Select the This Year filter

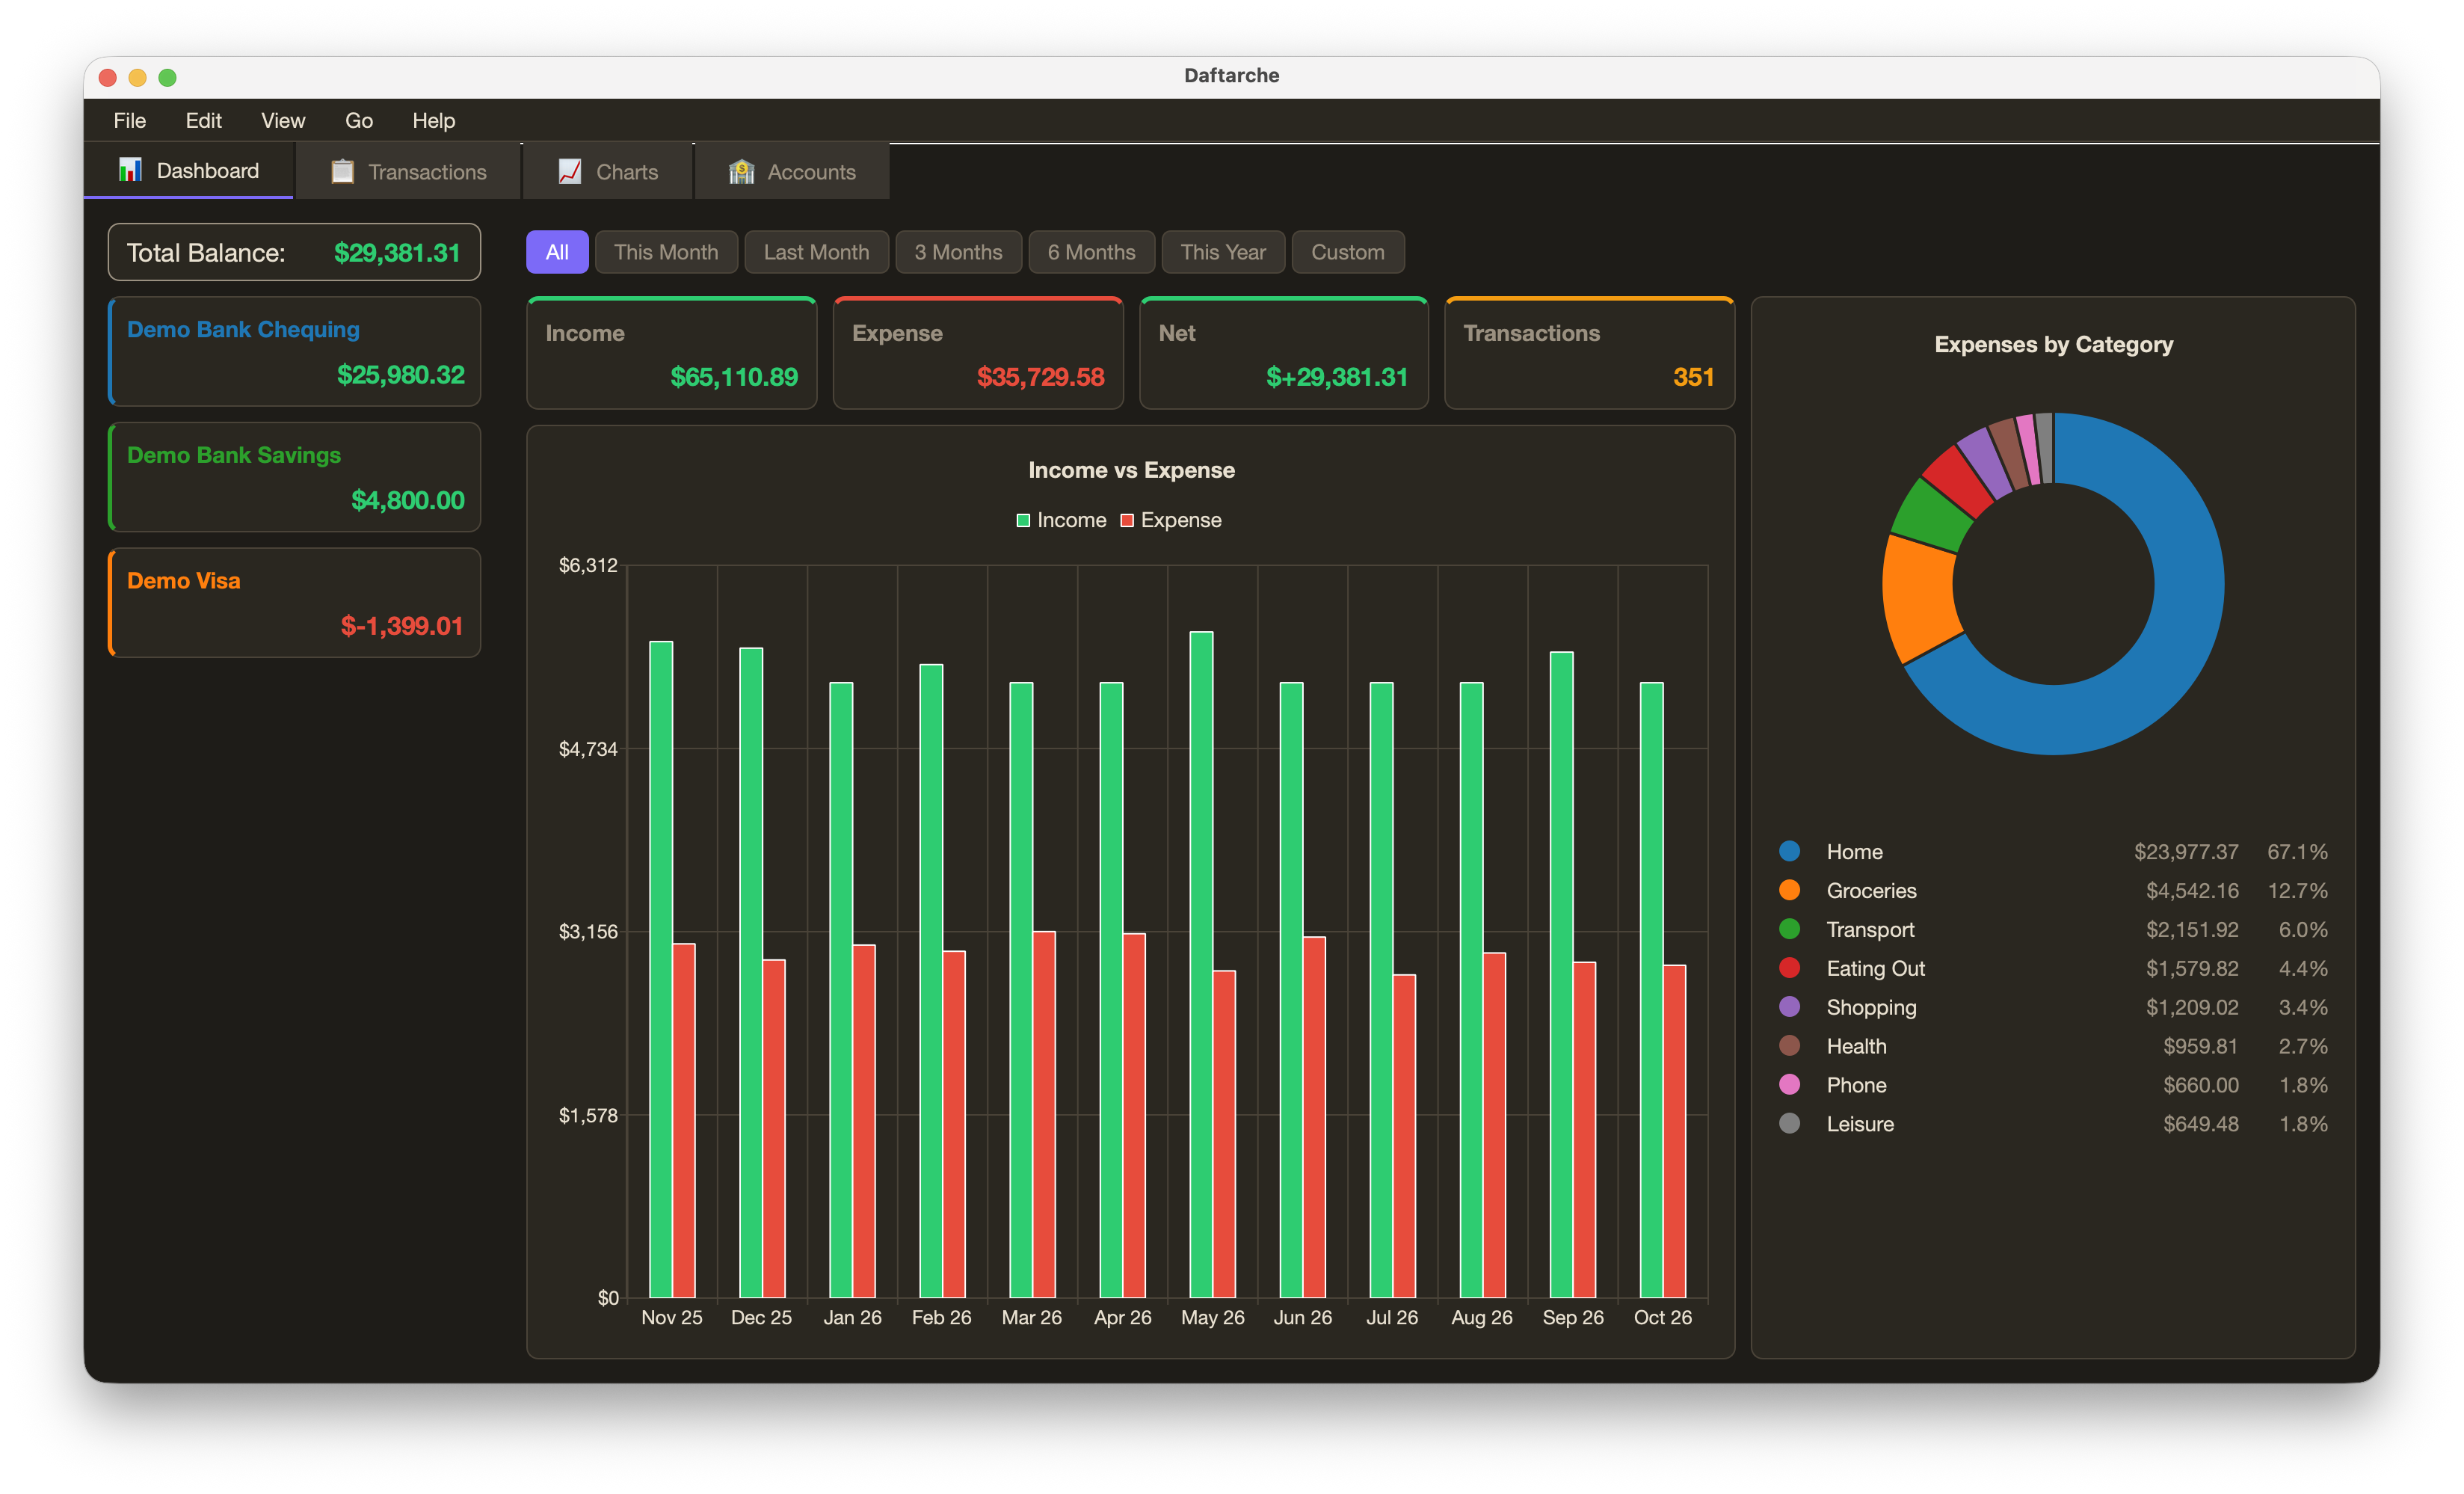click(x=1223, y=252)
